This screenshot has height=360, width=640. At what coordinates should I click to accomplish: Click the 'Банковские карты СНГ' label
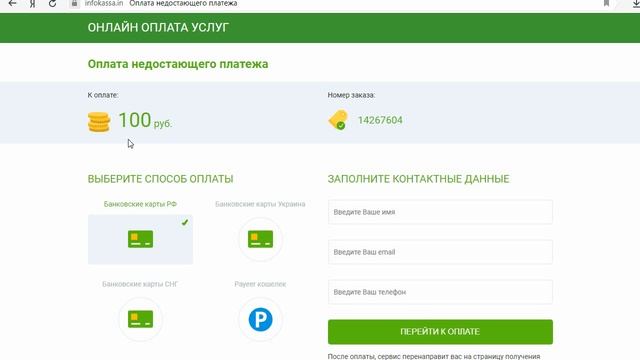pyautogui.click(x=140, y=284)
